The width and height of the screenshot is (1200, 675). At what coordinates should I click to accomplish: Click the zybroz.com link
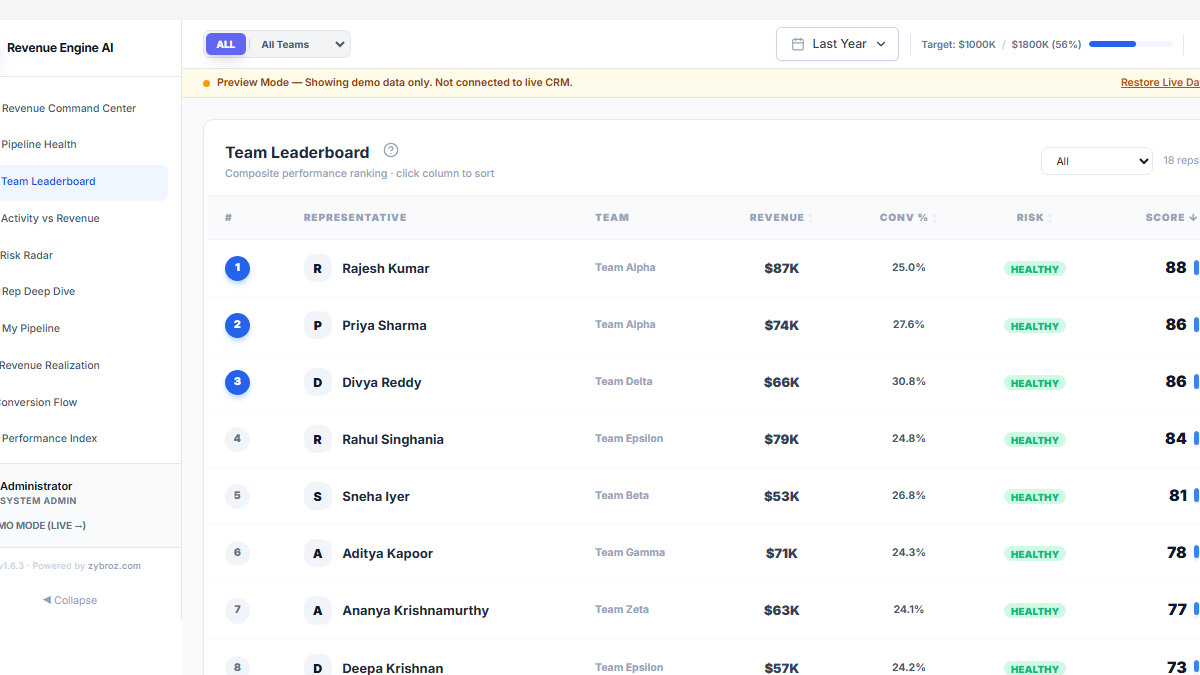click(x=114, y=566)
